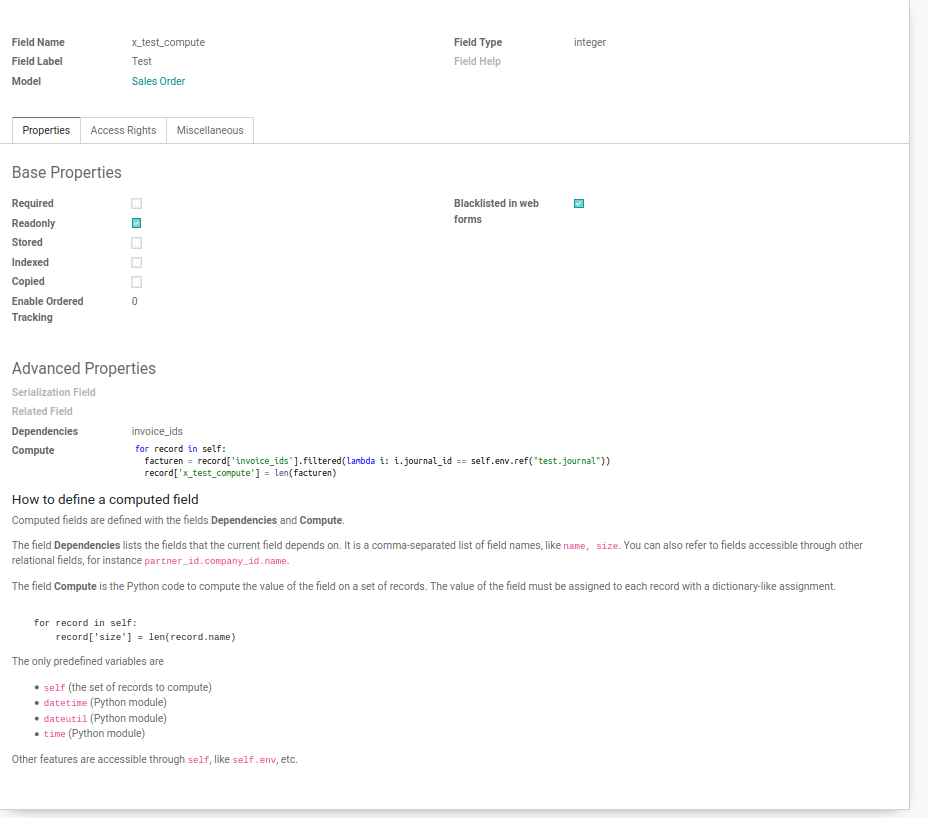Screen dimensions: 928x818
Task: Uncheck Blacklisted in web forms
Action: pyautogui.click(x=578, y=203)
